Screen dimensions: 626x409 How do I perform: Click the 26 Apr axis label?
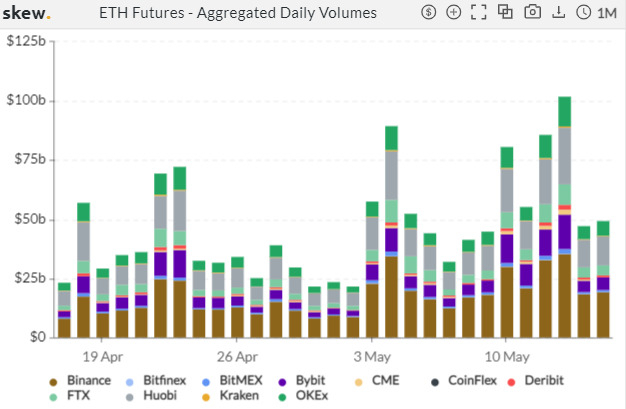[237, 357]
